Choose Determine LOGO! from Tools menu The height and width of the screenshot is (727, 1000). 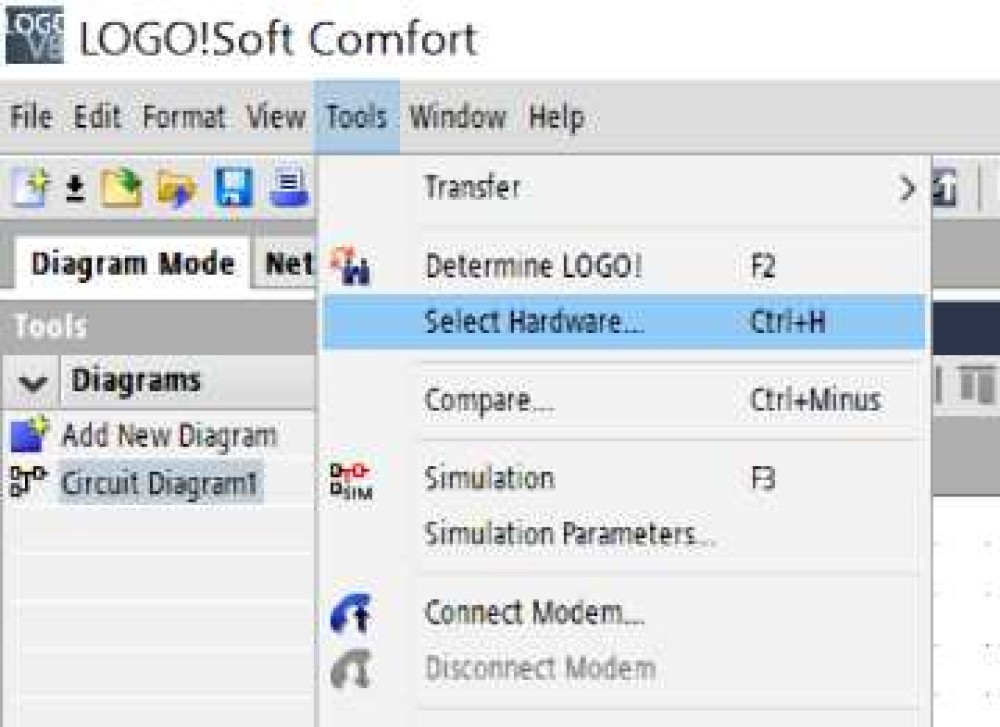point(624,266)
